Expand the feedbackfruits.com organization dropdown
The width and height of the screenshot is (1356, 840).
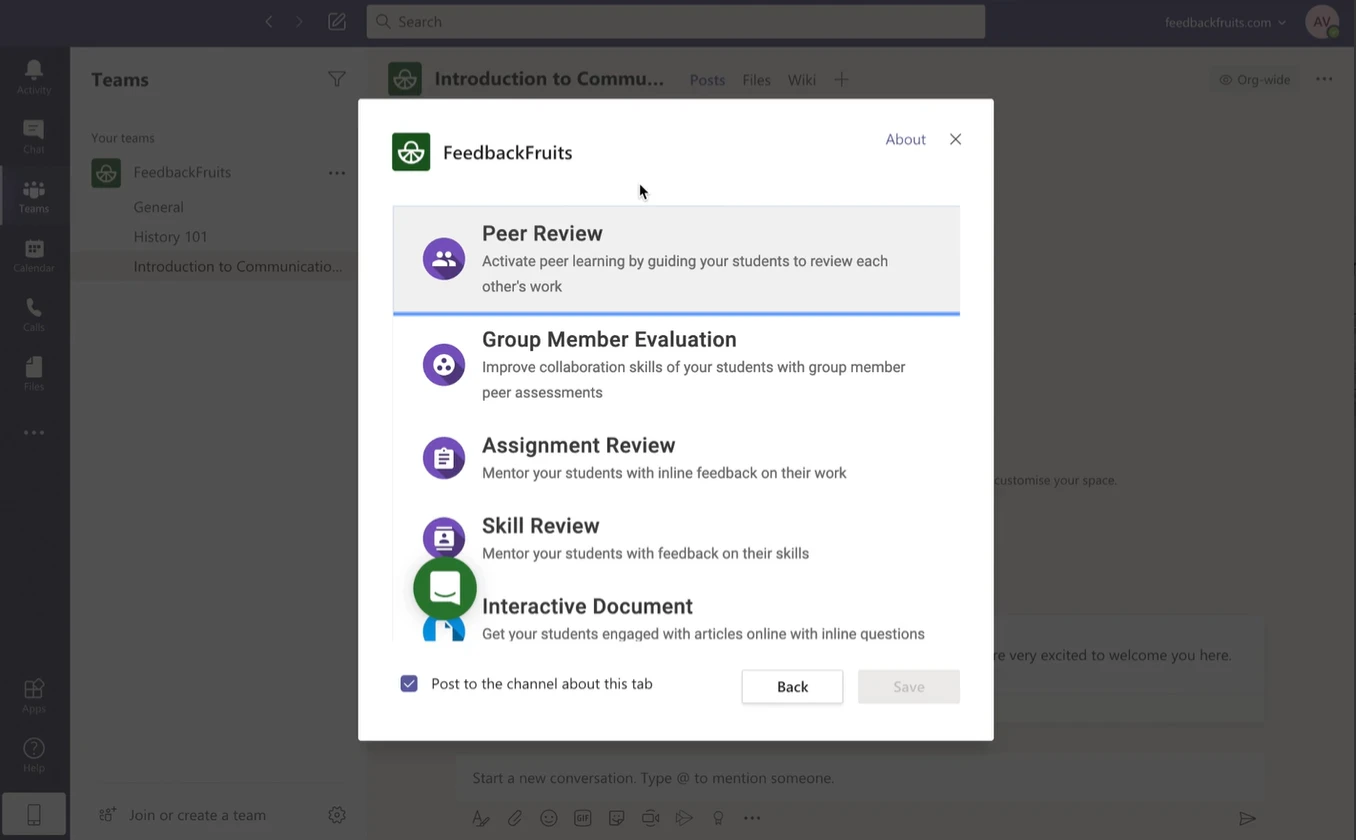pyautogui.click(x=1225, y=22)
